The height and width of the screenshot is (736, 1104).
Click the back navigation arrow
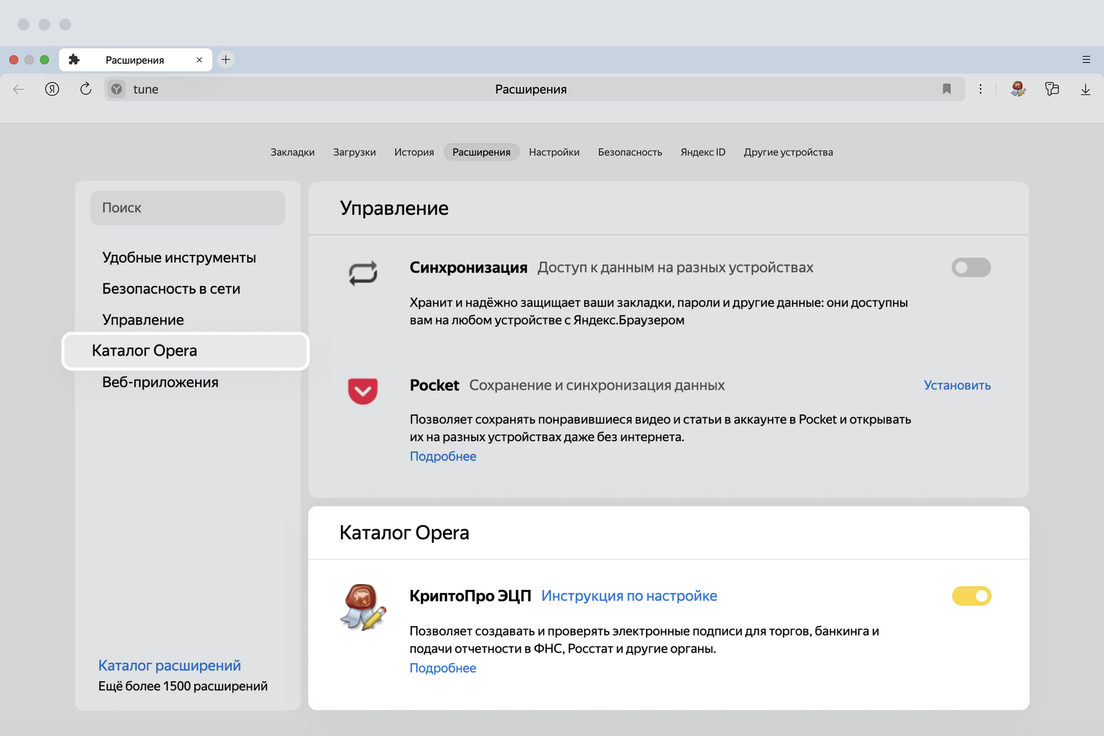[x=18, y=89]
